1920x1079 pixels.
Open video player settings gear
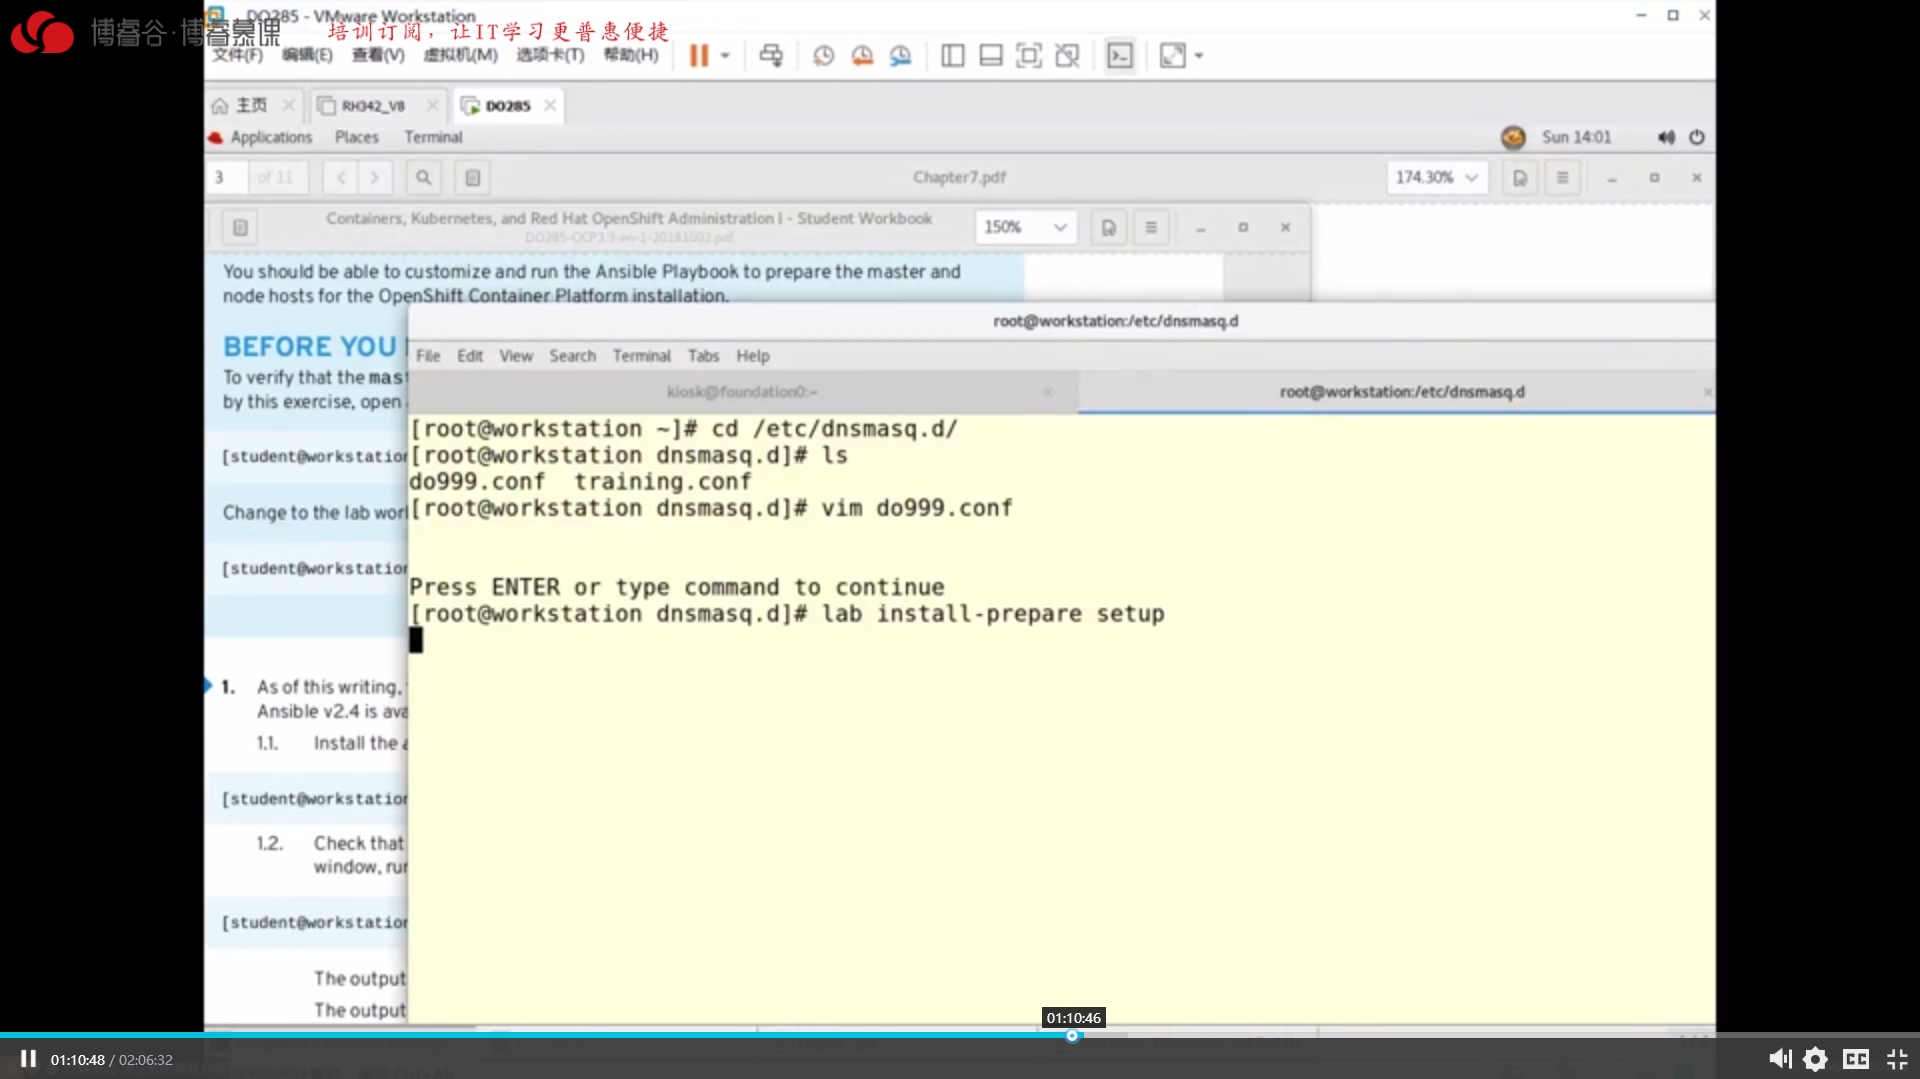coord(1816,1059)
